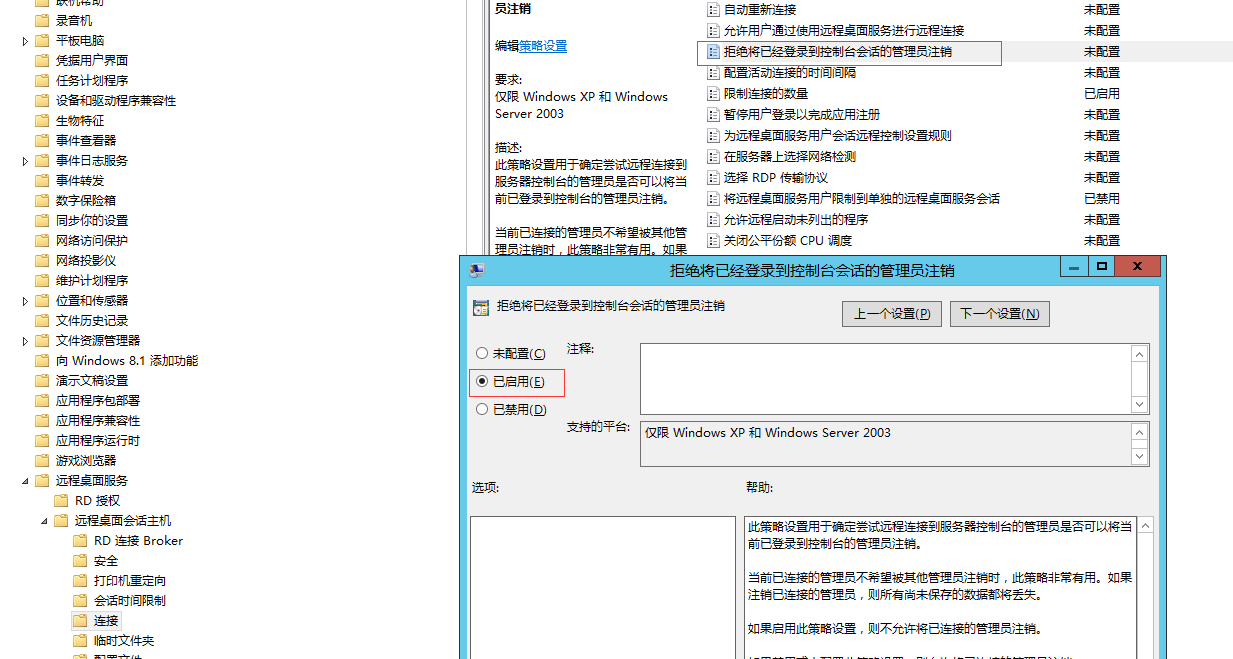1233x659 pixels.
Task: Collapse the 远程桌面会话主机 tree node
Action: pyautogui.click(x=44, y=521)
